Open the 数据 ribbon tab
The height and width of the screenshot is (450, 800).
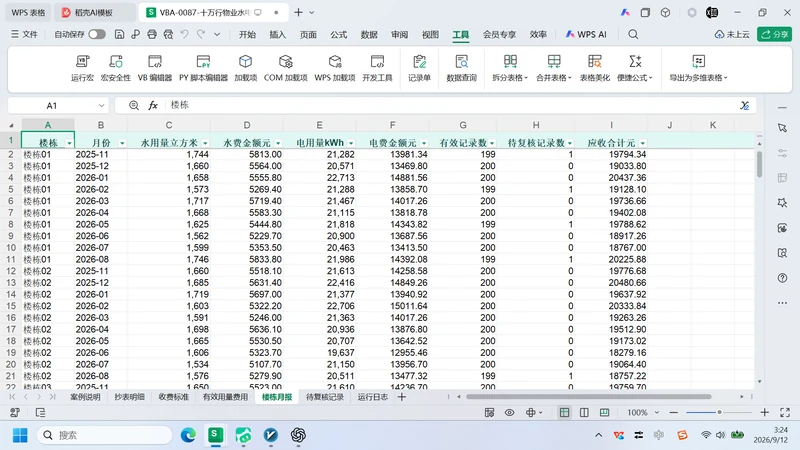(x=369, y=34)
